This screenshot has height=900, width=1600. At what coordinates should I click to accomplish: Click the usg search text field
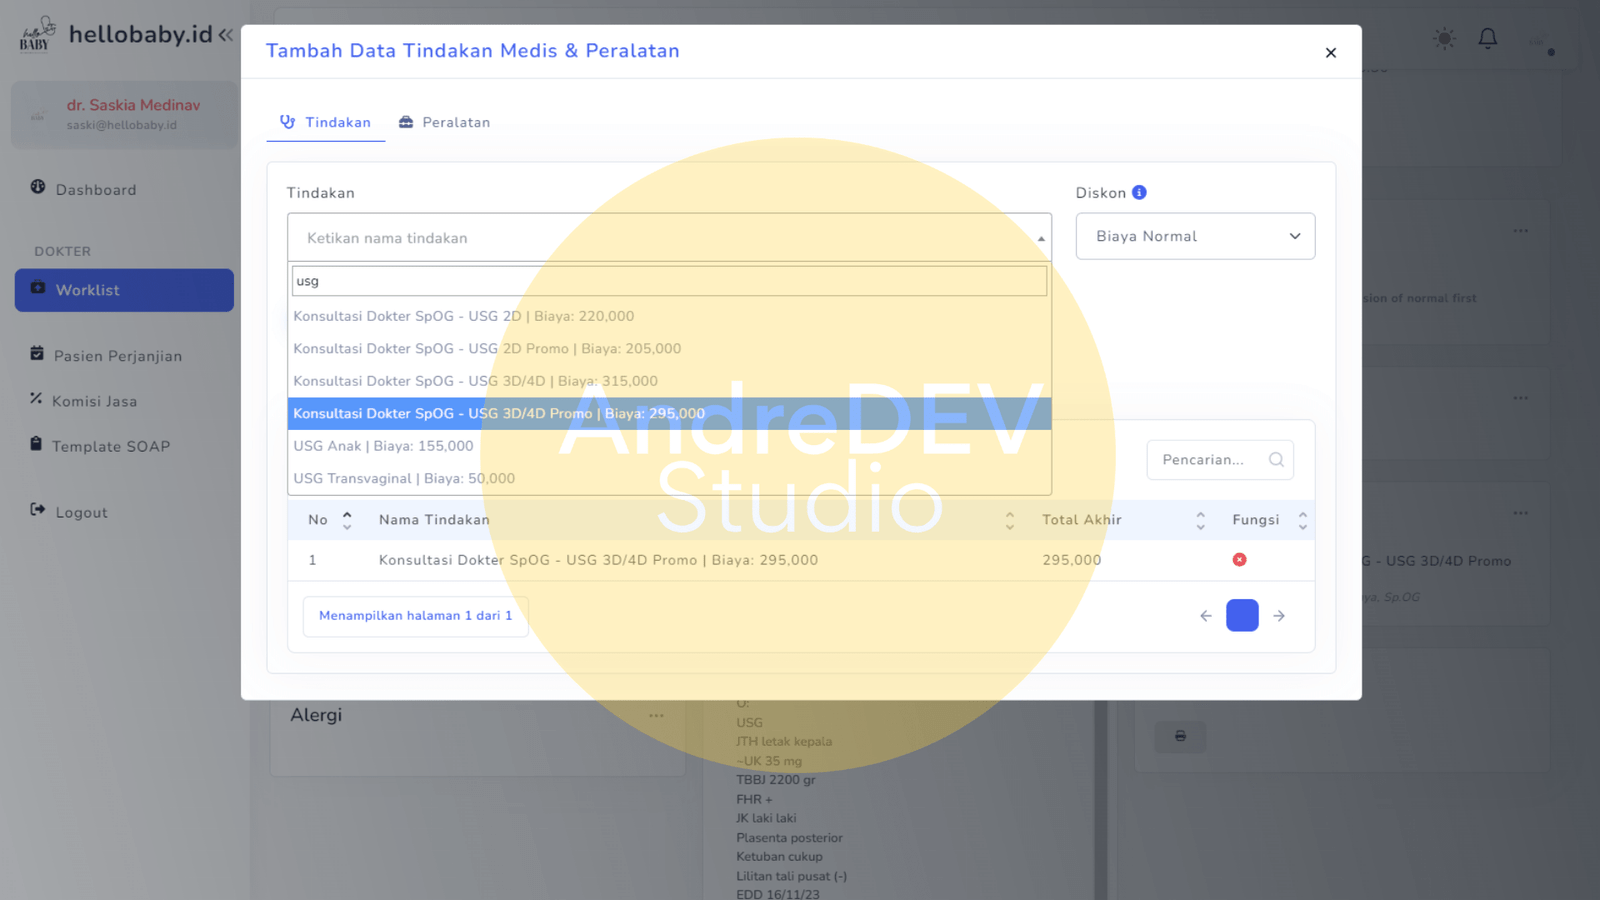point(668,282)
